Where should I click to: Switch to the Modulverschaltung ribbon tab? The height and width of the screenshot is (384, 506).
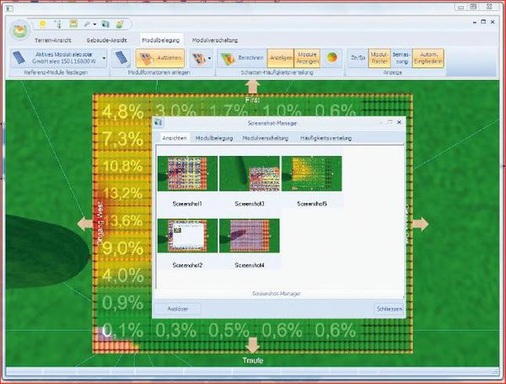(215, 40)
